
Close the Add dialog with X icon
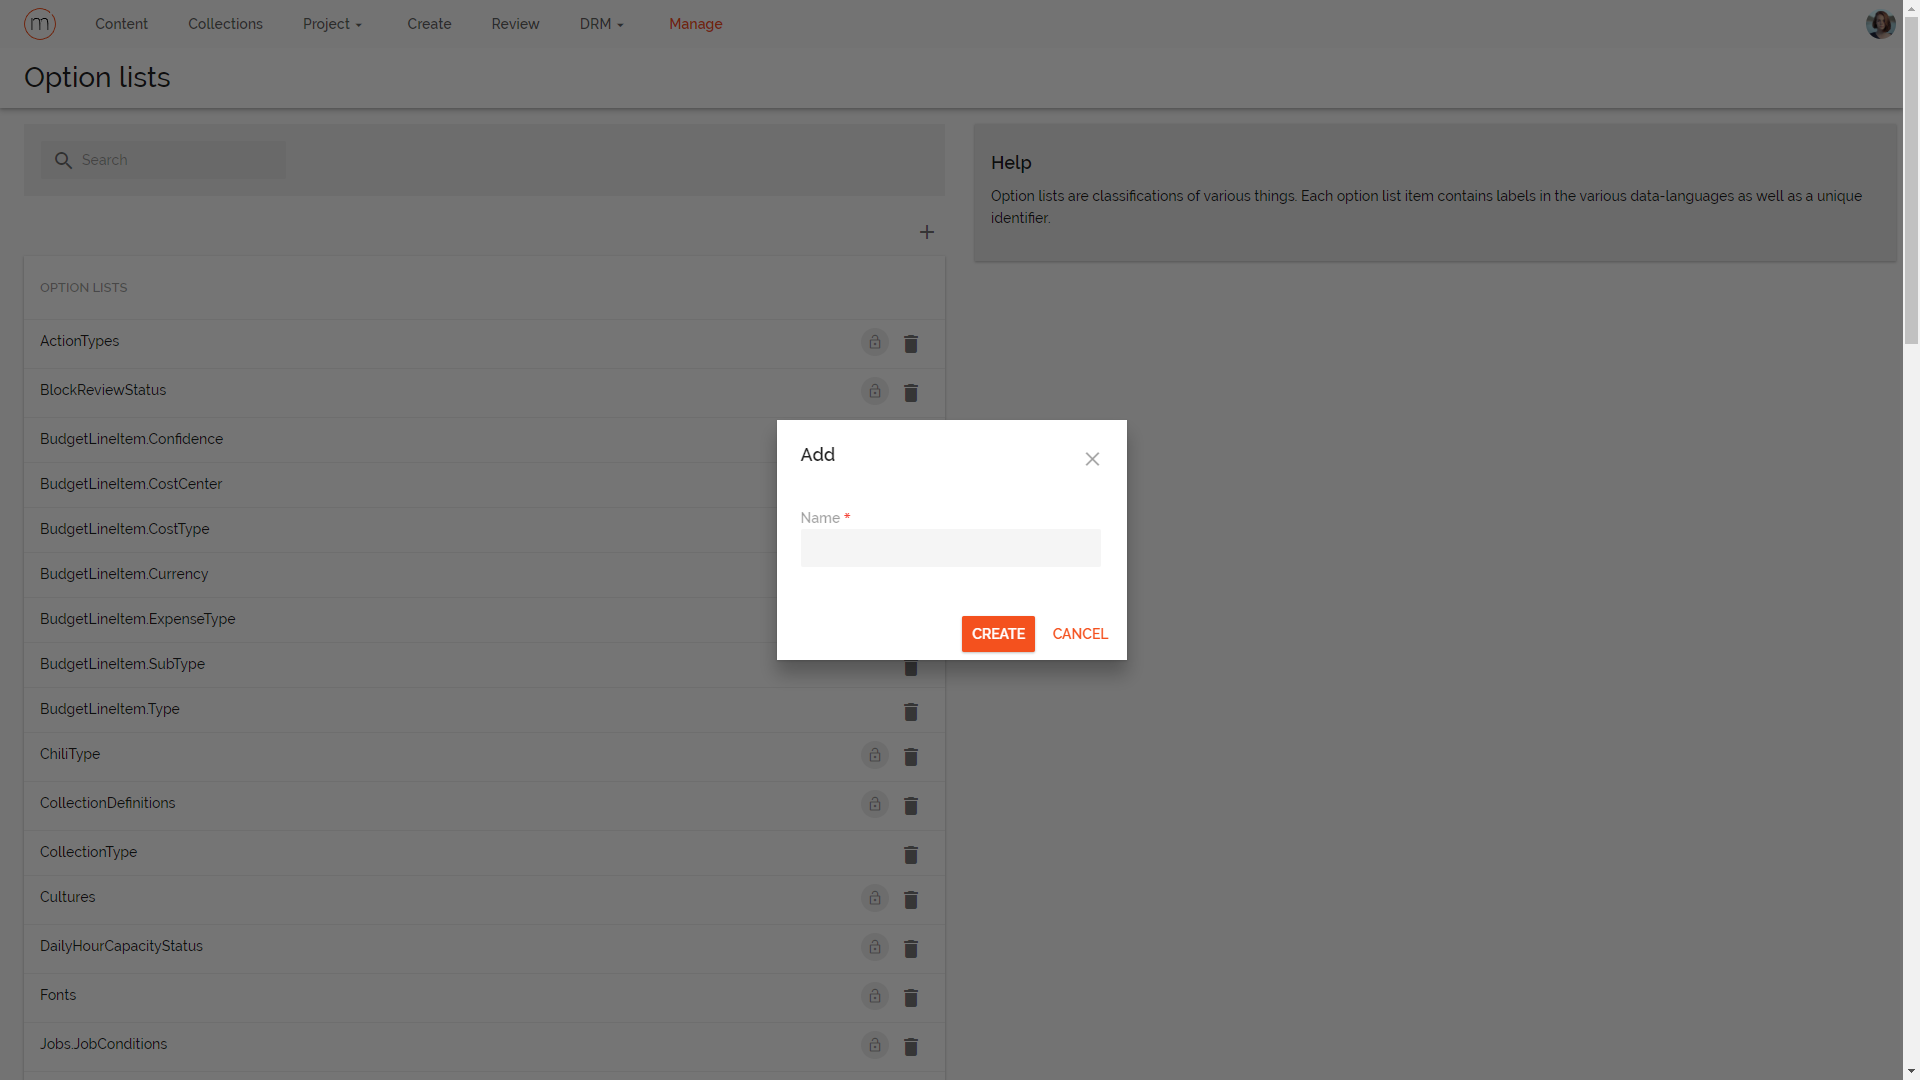[x=1092, y=459]
